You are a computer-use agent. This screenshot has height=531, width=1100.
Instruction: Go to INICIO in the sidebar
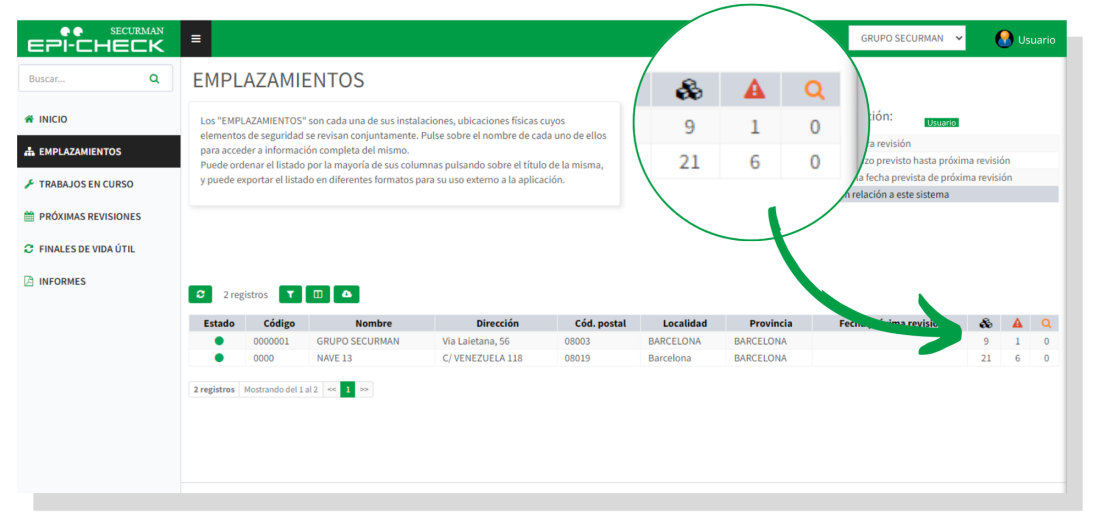pyautogui.click(x=53, y=119)
